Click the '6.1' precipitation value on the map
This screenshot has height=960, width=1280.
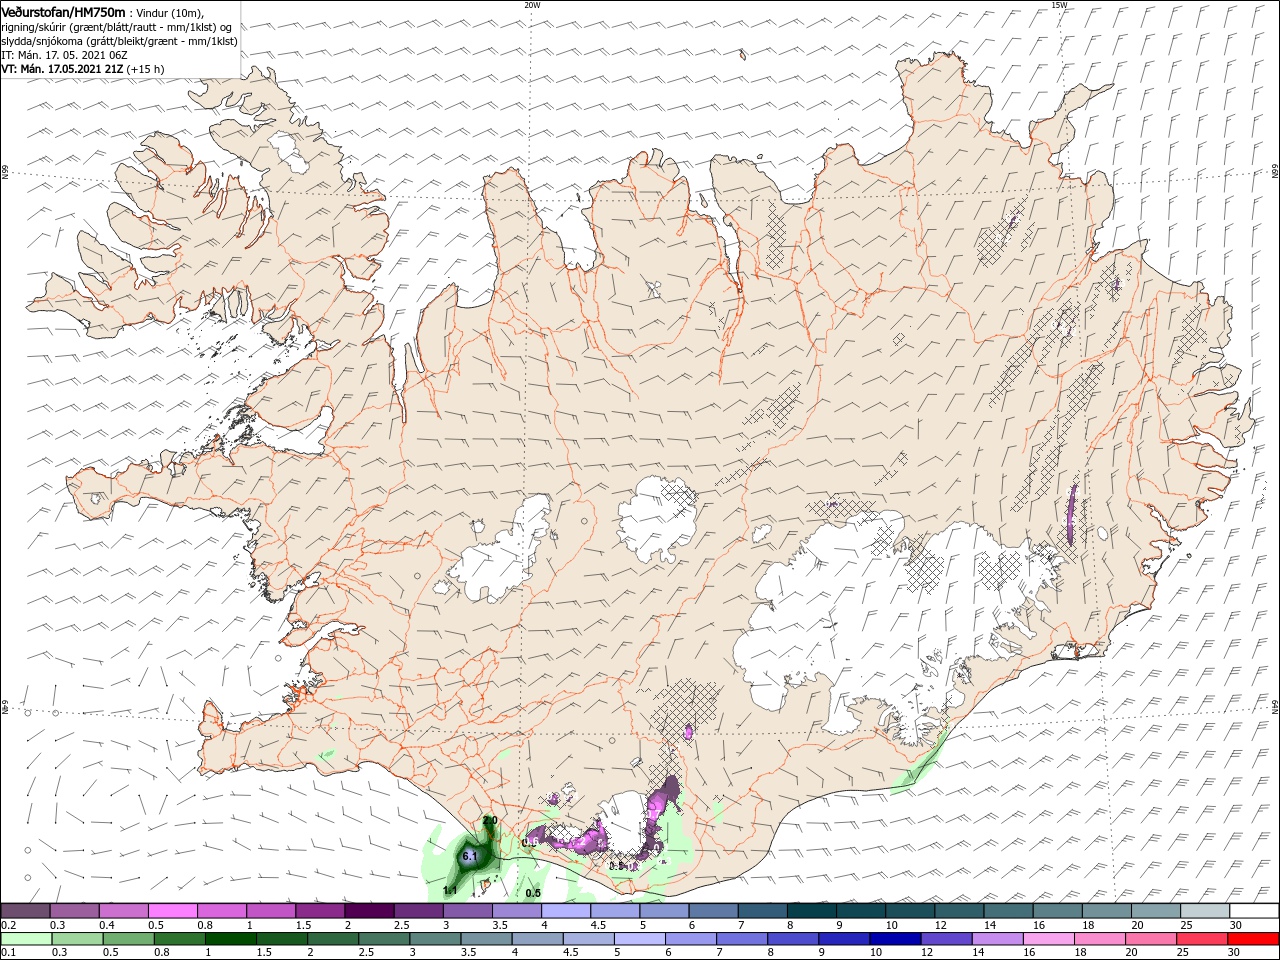point(470,856)
